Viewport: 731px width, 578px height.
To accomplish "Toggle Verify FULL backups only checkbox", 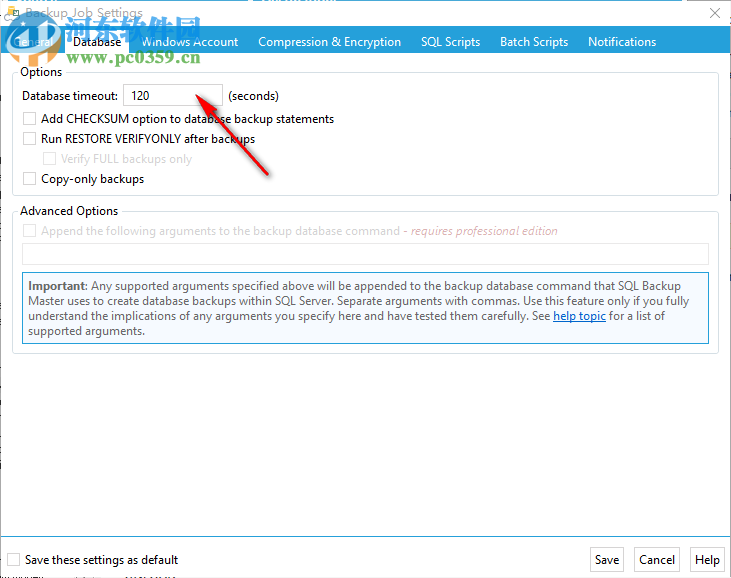I will (x=49, y=159).
